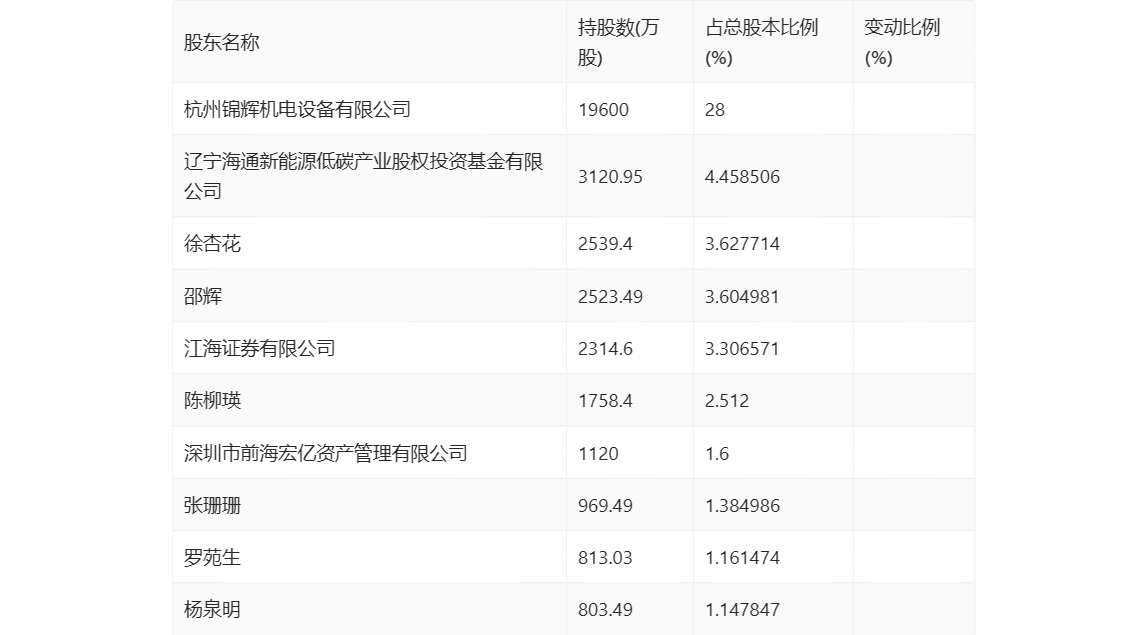Select 辽宁海通新能源低碳产业股权投资基金有限公司 row name
This screenshot has width=1148, height=635.
coord(363,176)
